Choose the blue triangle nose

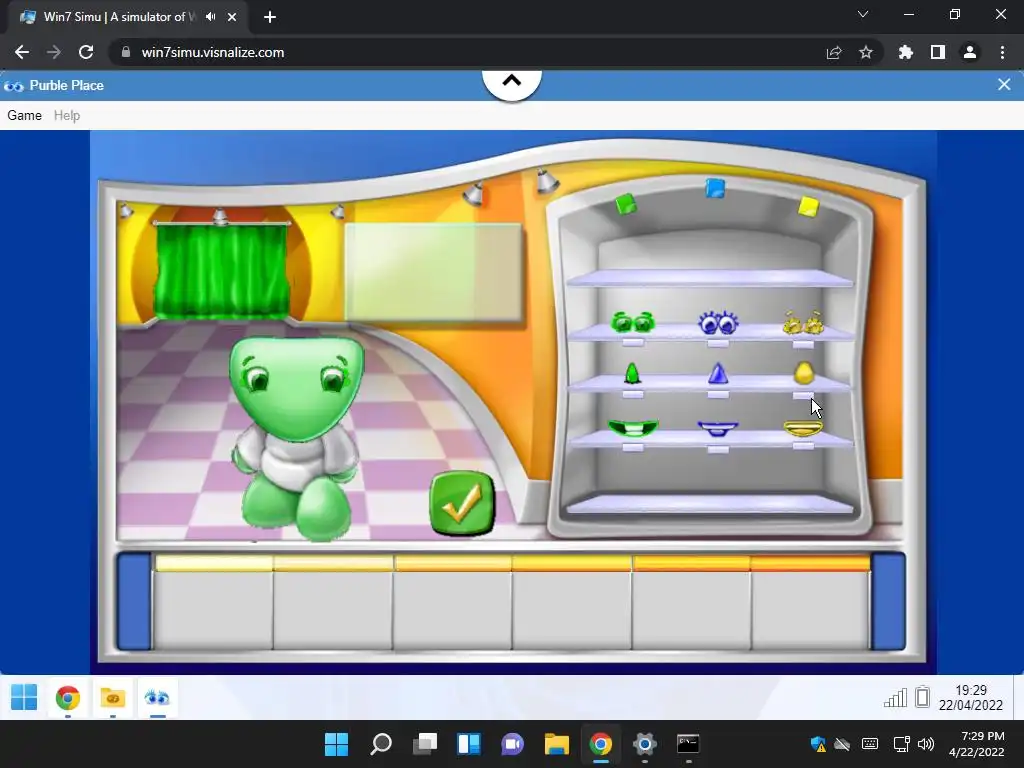pos(718,374)
